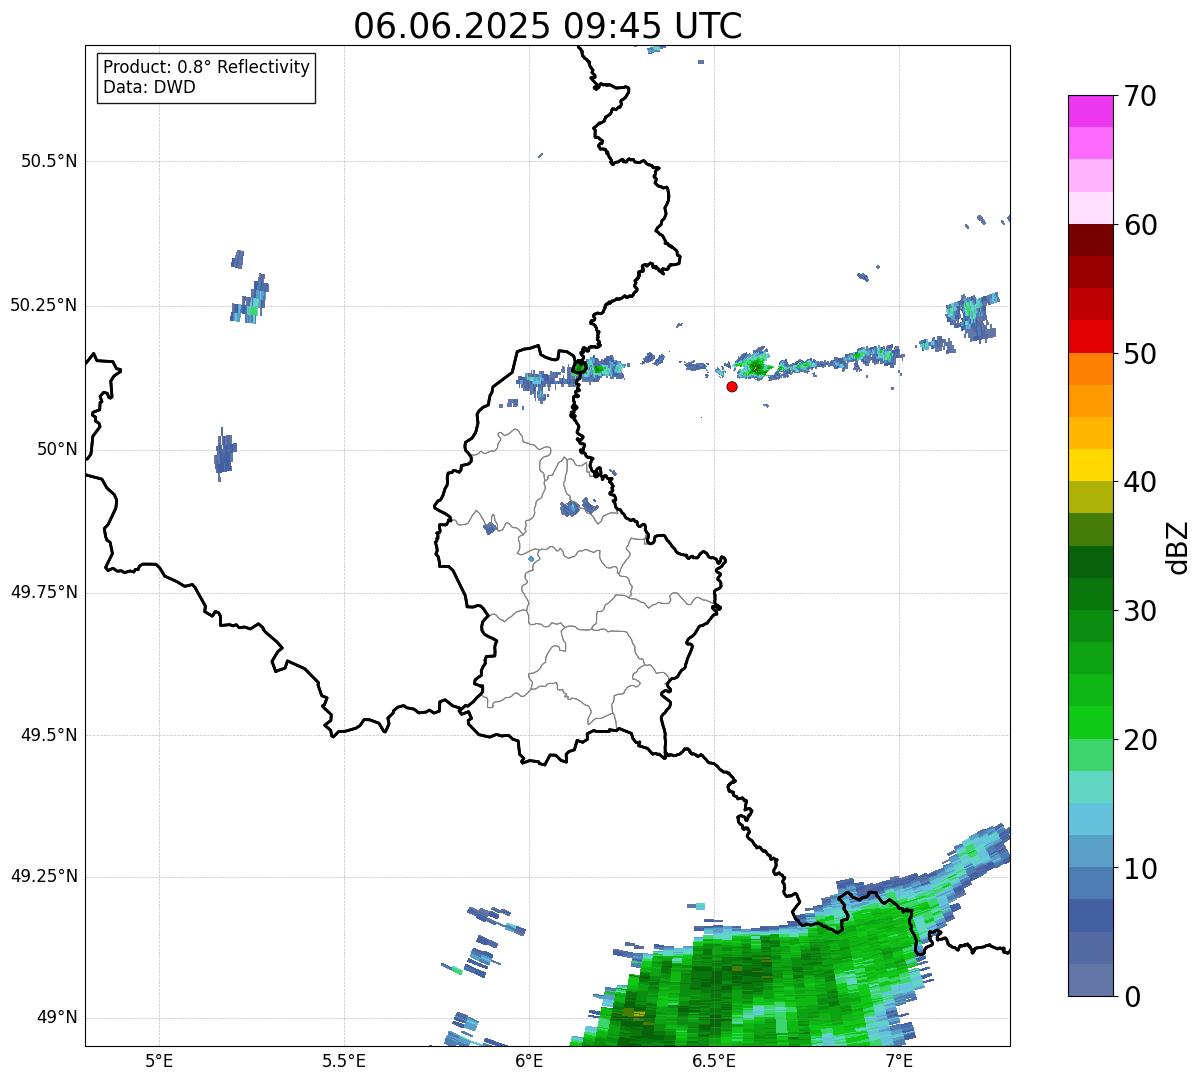The height and width of the screenshot is (1081, 1202).
Task: Click the 10 colorbar tick label
Action: [x=1141, y=868]
